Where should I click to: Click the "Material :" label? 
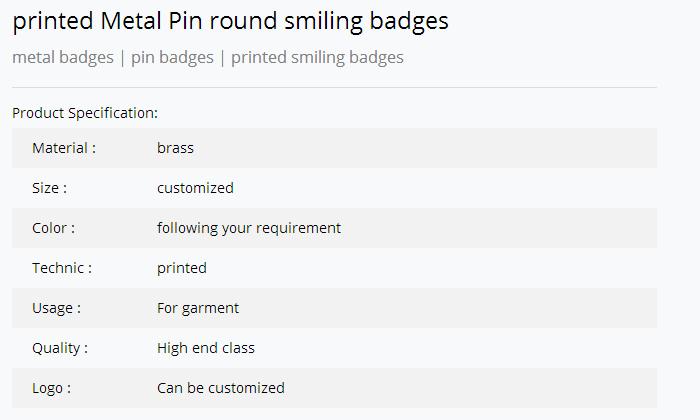pyautogui.click(x=64, y=148)
